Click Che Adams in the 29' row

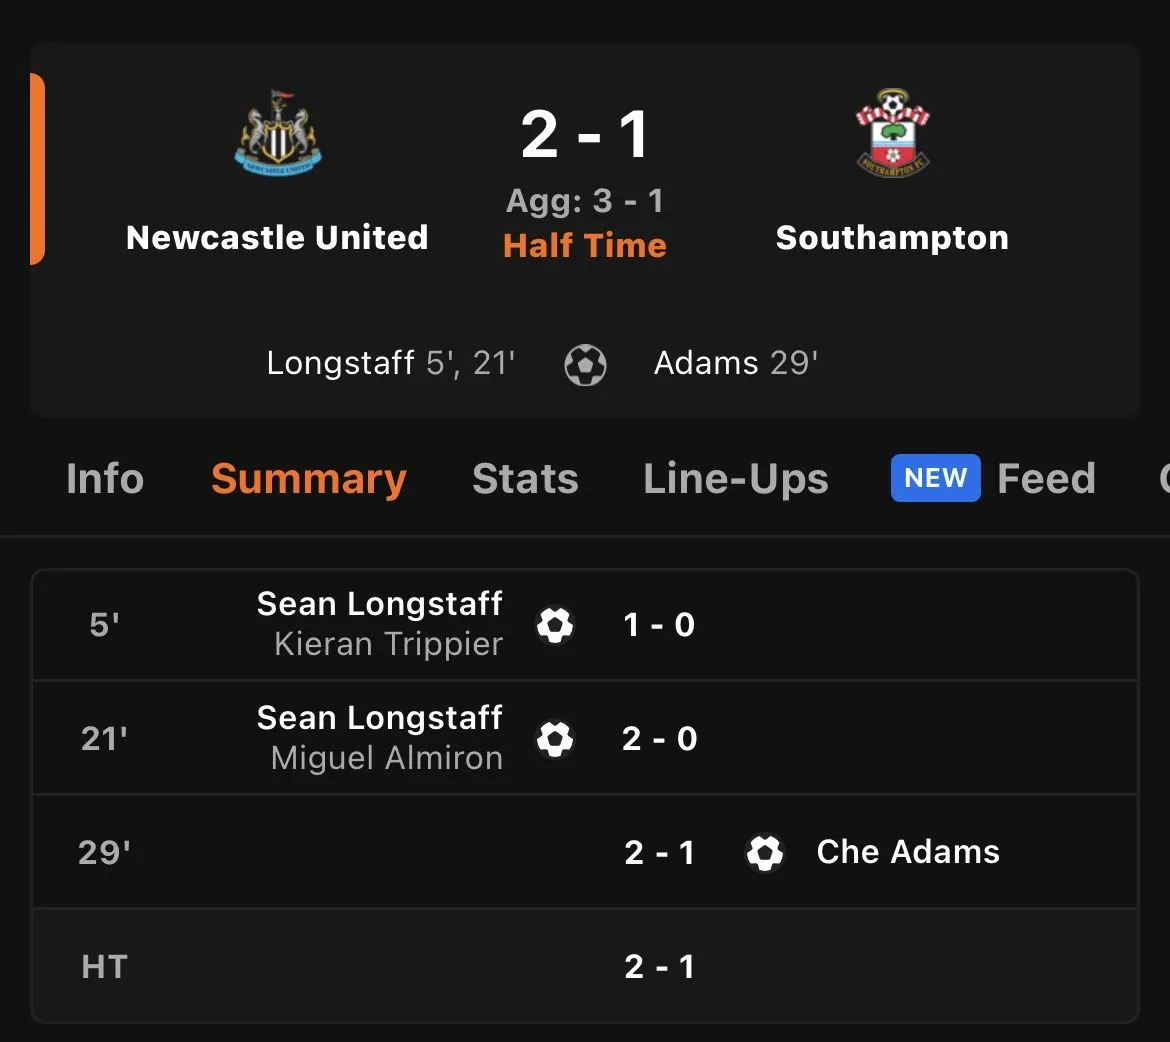coord(908,852)
